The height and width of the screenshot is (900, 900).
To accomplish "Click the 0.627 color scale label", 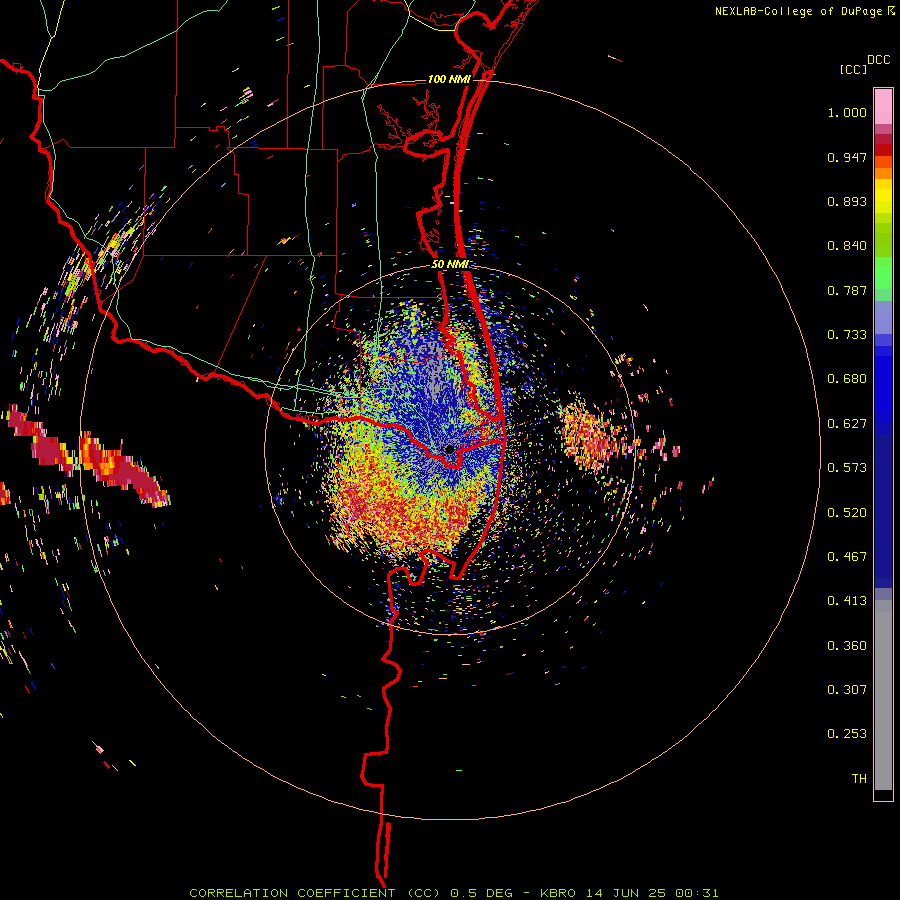I will 847,424.
